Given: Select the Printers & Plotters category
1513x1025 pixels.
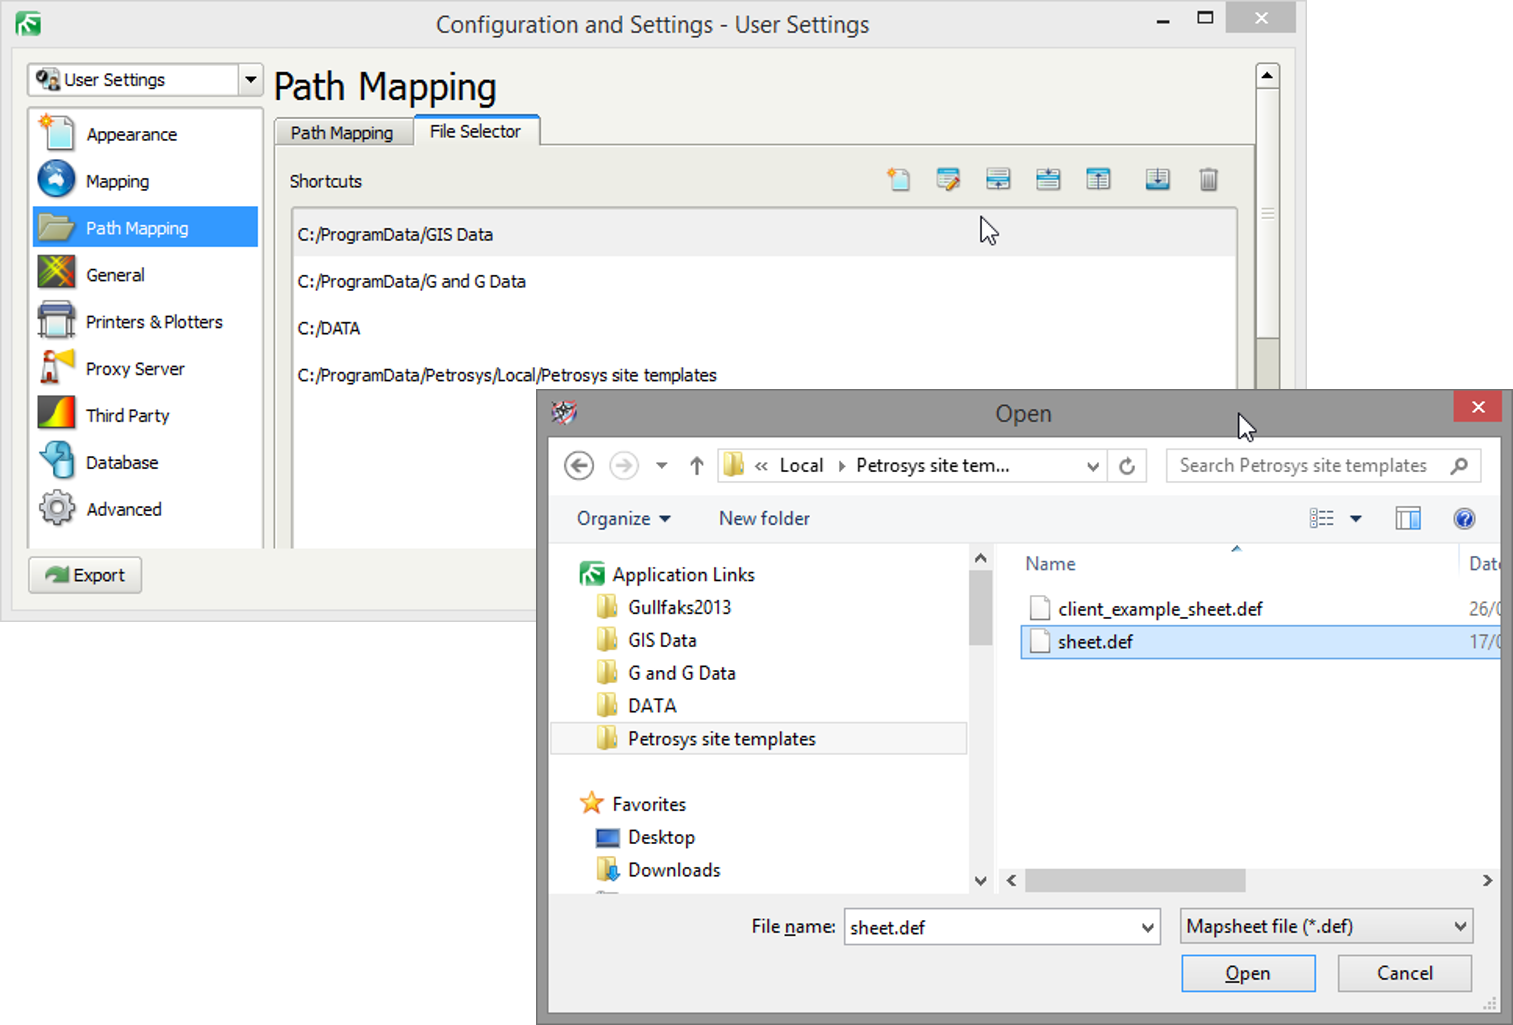Looking at the screenshot, I should [154, 321].
